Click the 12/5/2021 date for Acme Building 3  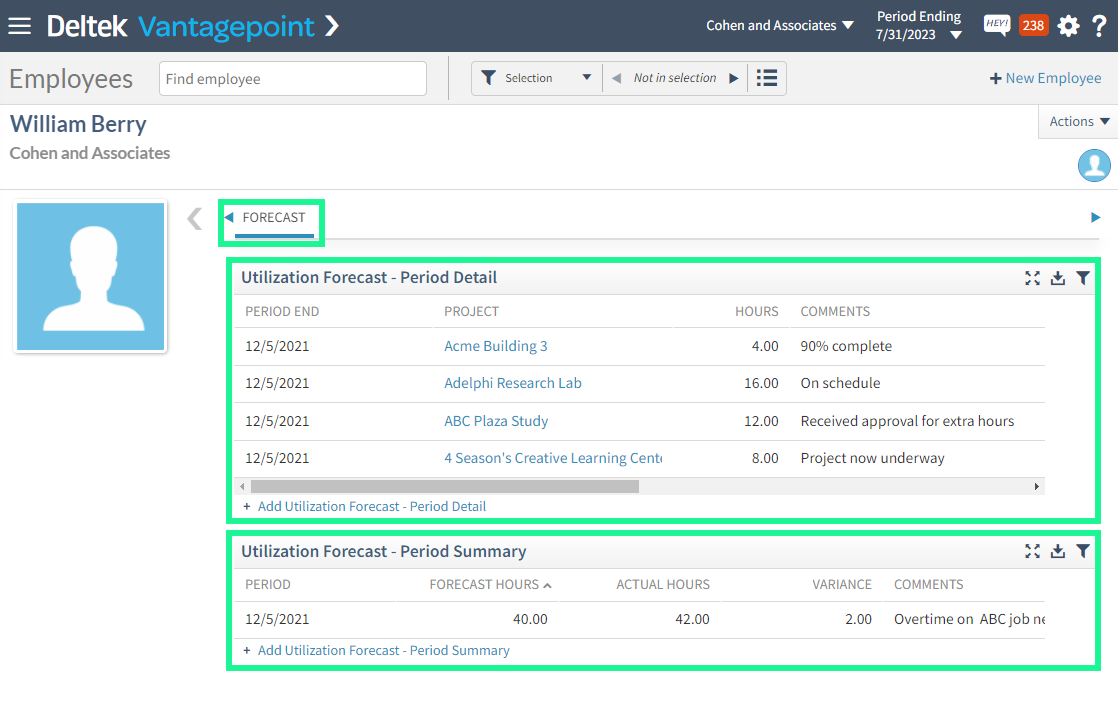coord(277,346)
